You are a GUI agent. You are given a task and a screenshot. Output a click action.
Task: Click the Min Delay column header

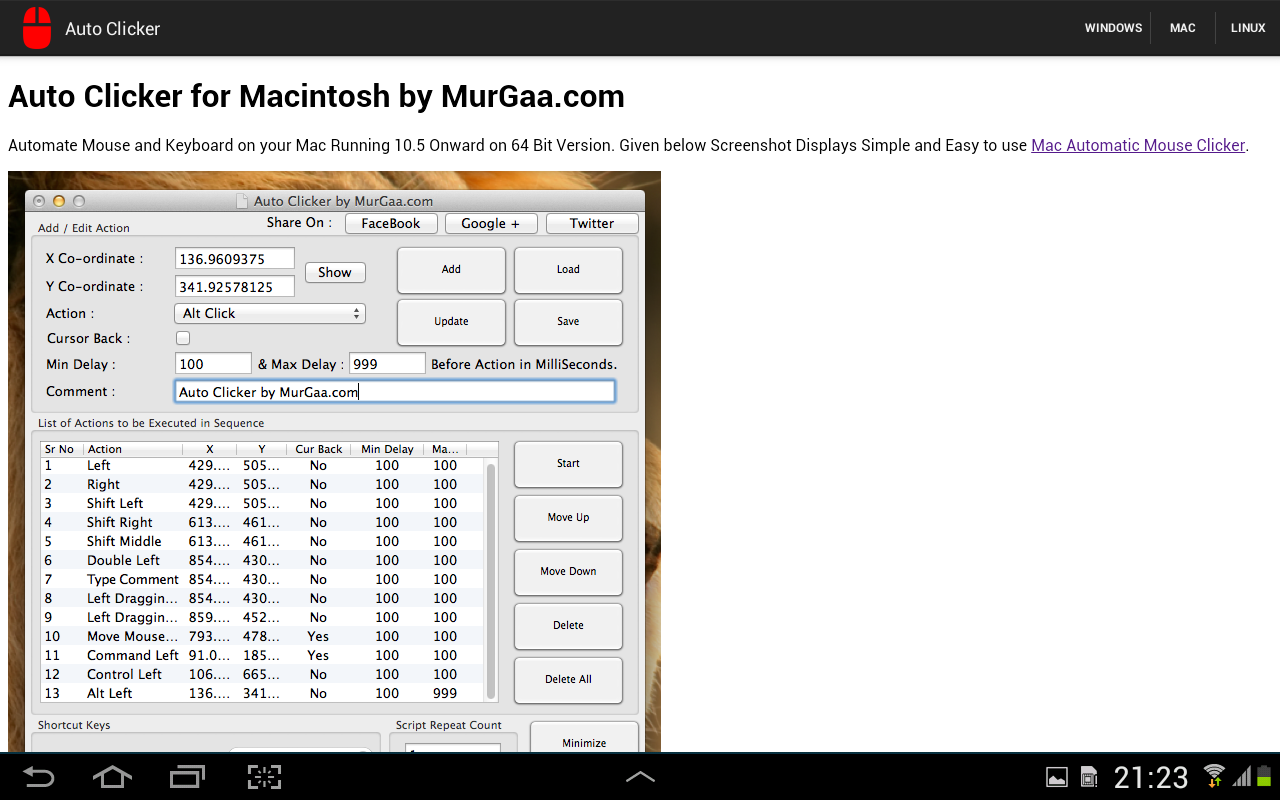point(387,449)
